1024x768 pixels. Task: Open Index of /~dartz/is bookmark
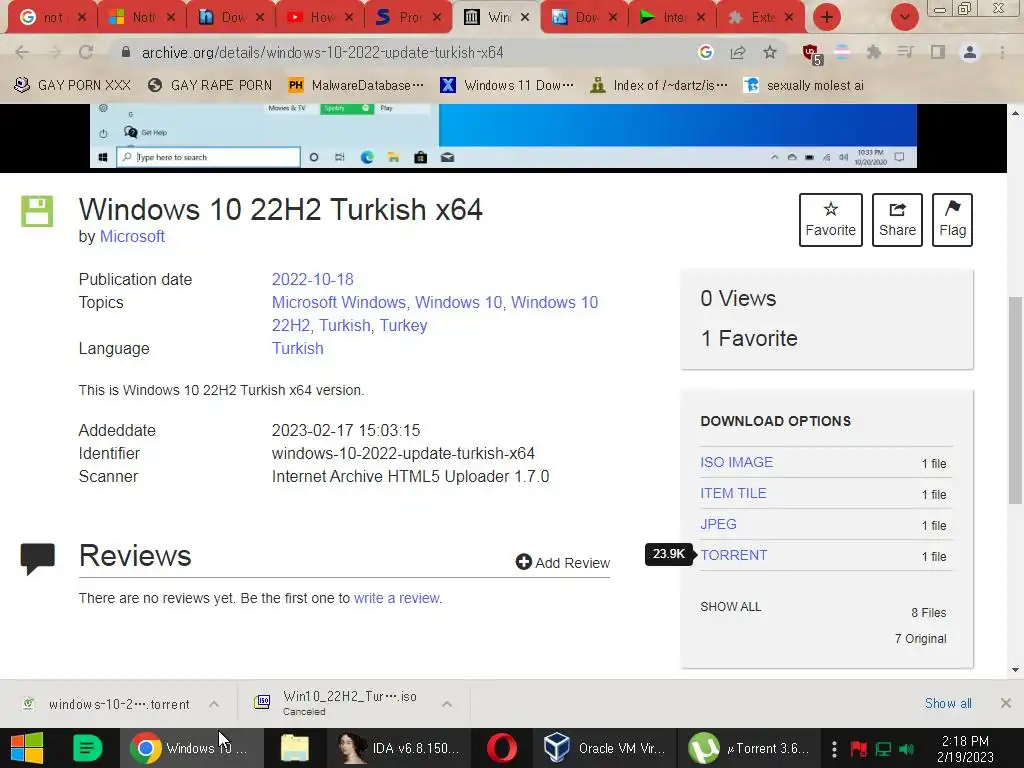pos(659,85)
